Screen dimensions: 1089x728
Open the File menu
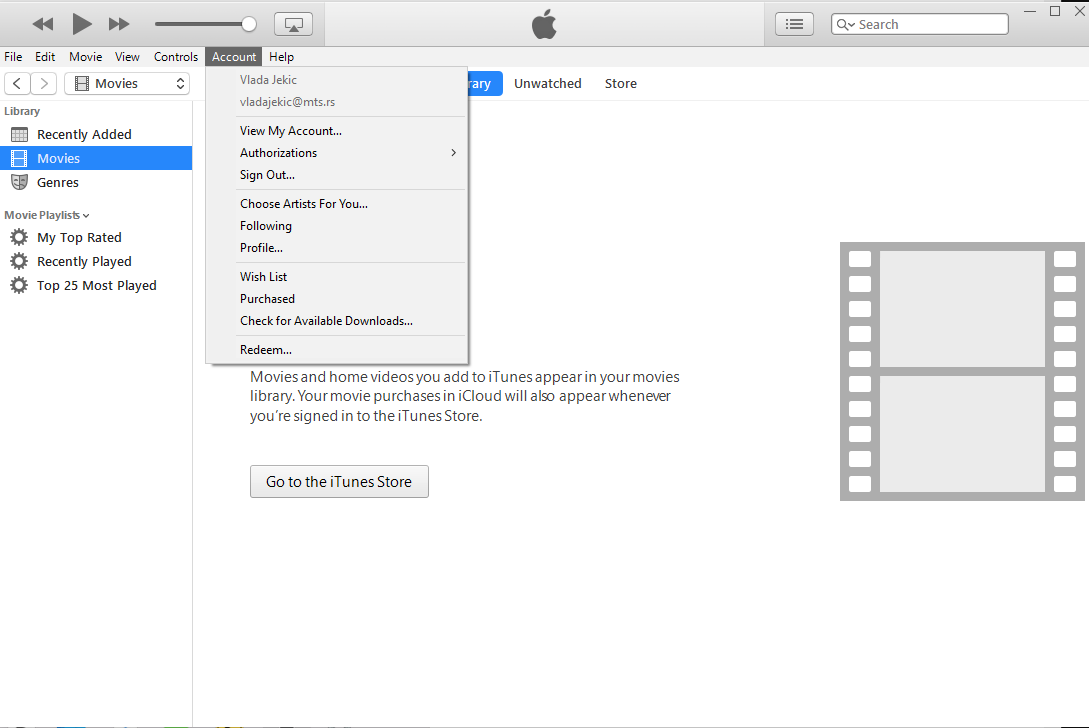(x=13, y=57)
